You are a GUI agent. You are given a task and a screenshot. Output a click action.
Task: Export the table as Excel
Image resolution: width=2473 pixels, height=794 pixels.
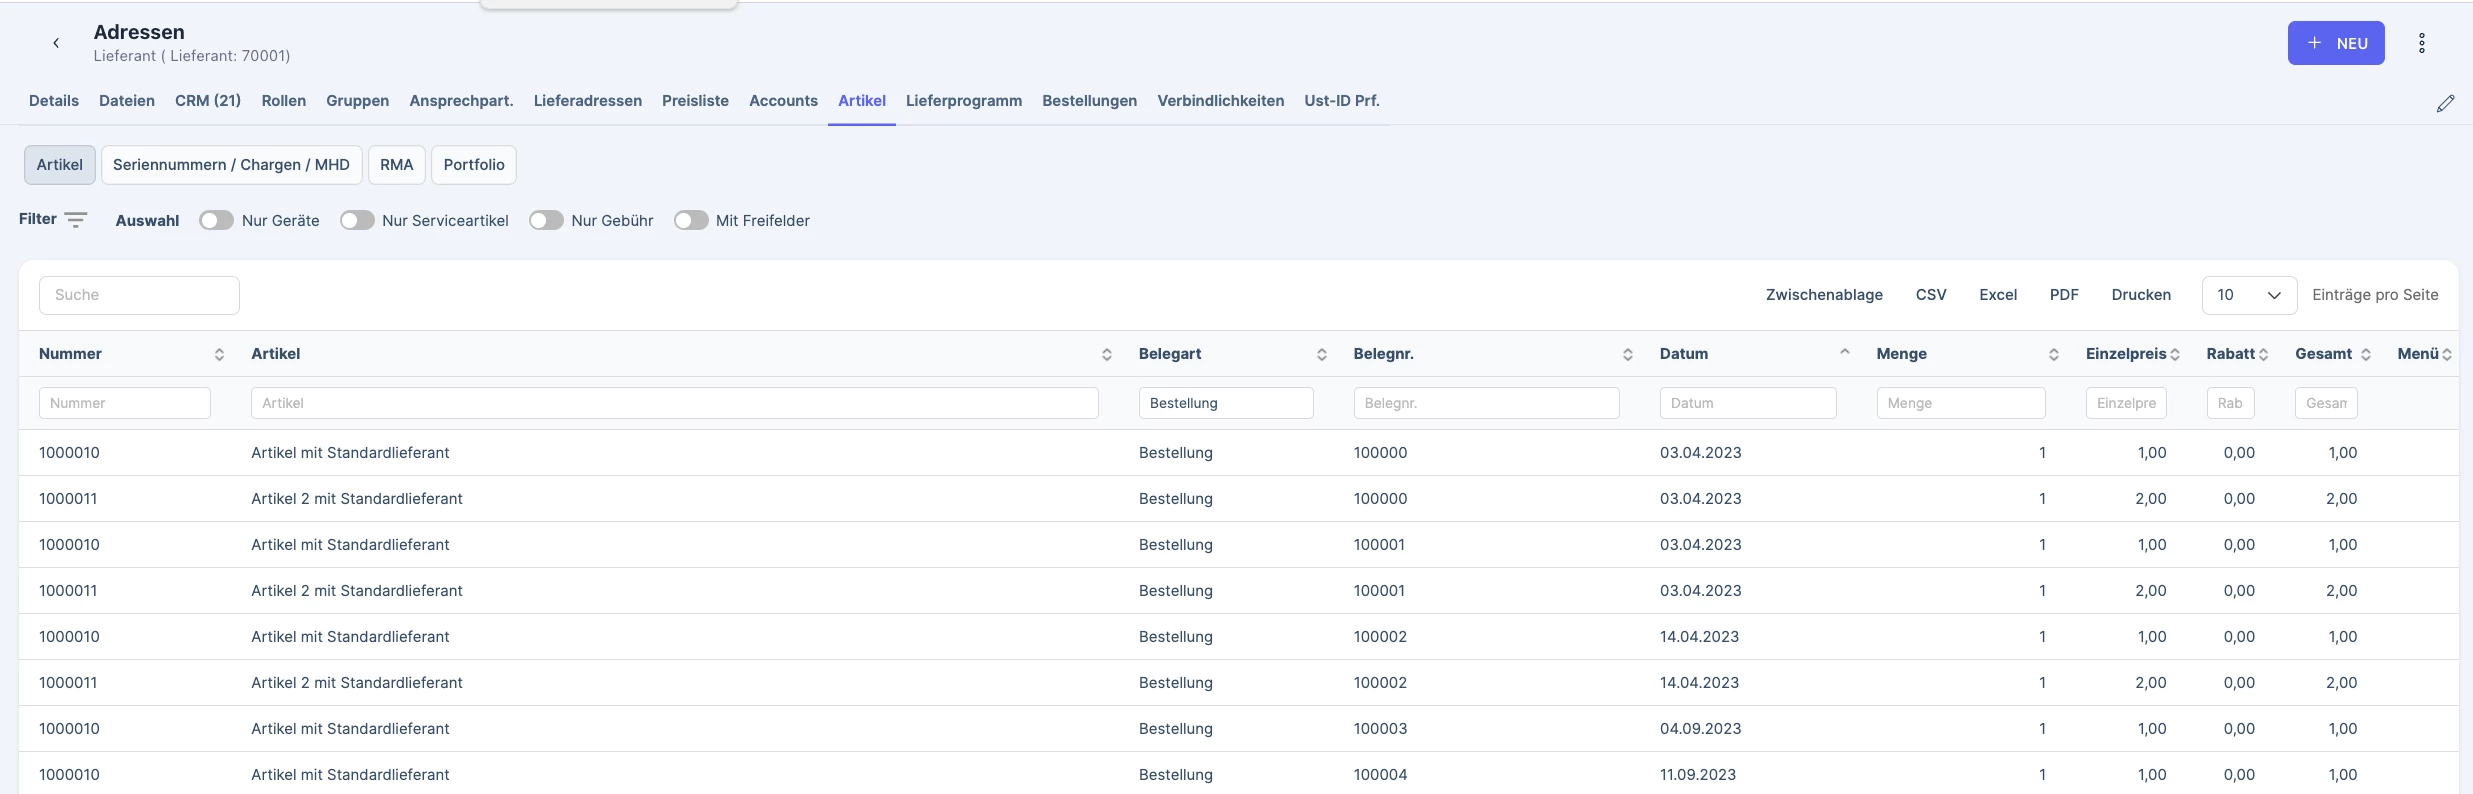coord(1998,295)
